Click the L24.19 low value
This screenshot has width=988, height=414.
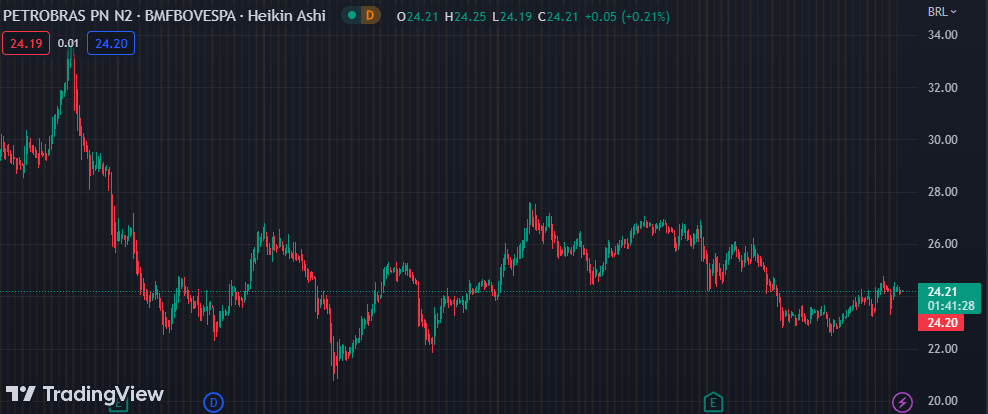[512, 16]
